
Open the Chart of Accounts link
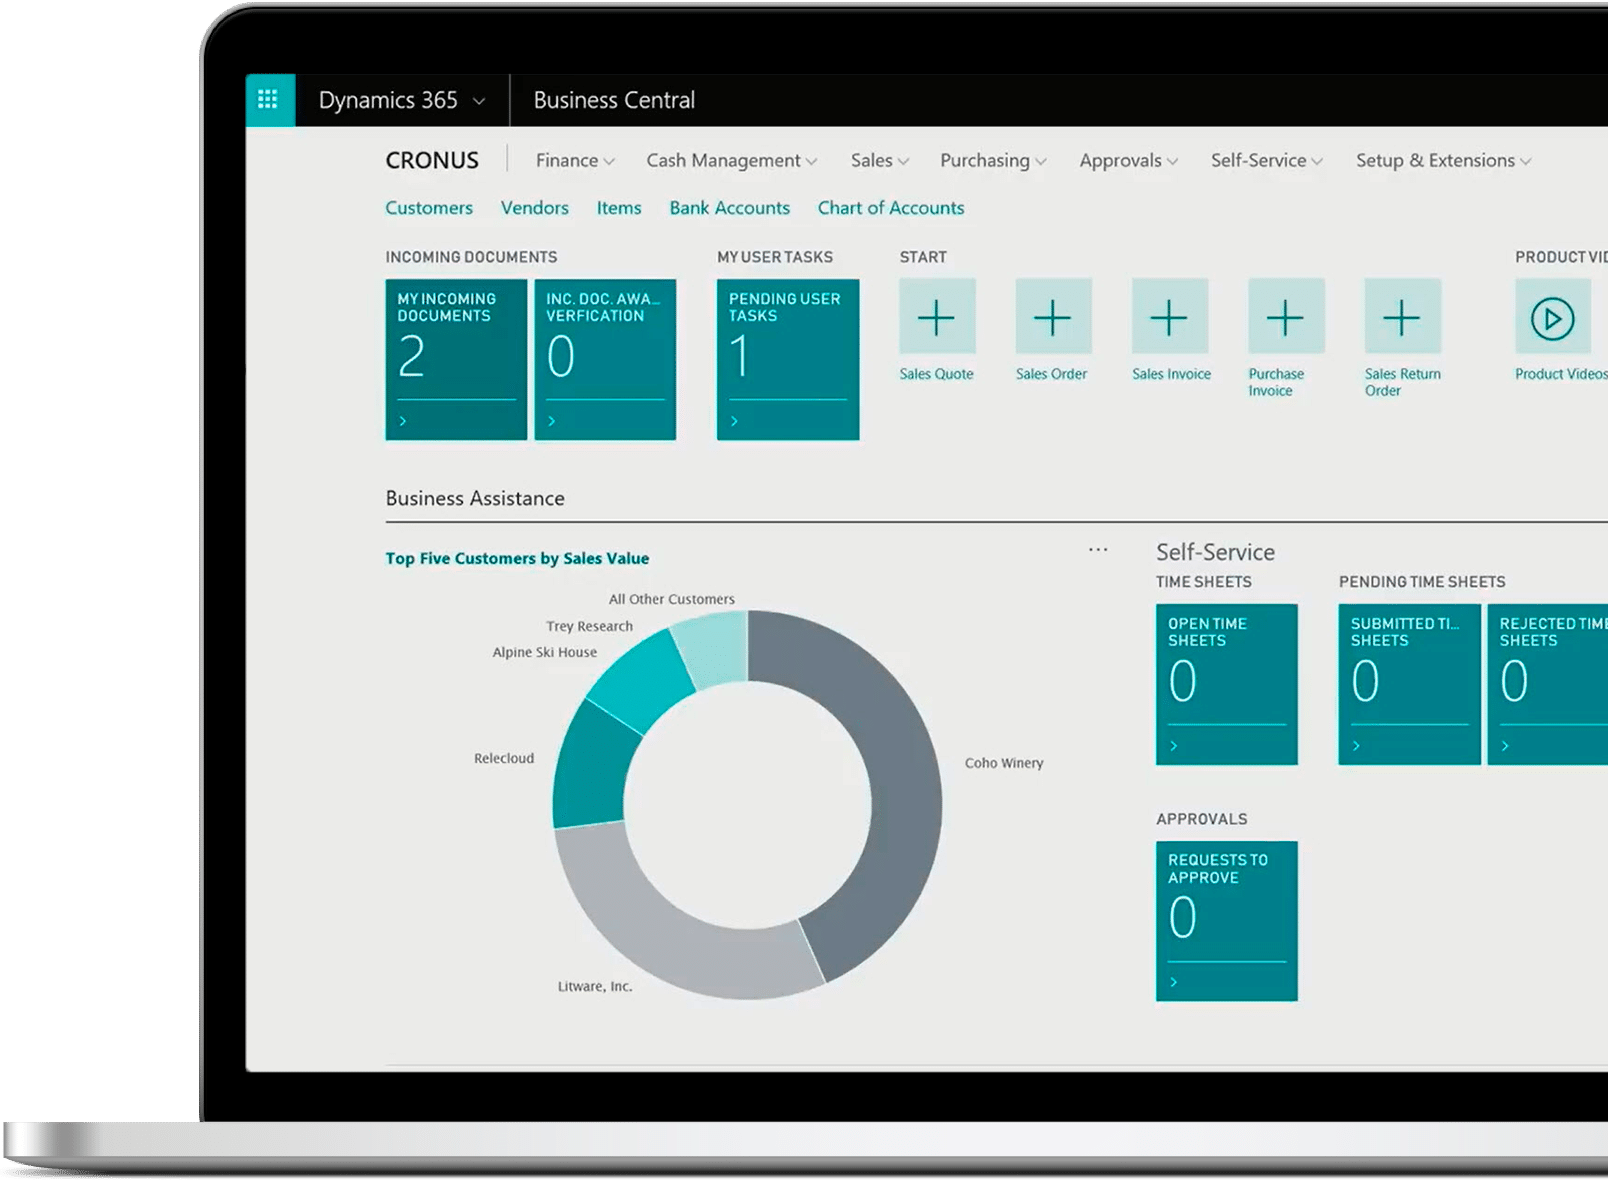tap(891, 208)
